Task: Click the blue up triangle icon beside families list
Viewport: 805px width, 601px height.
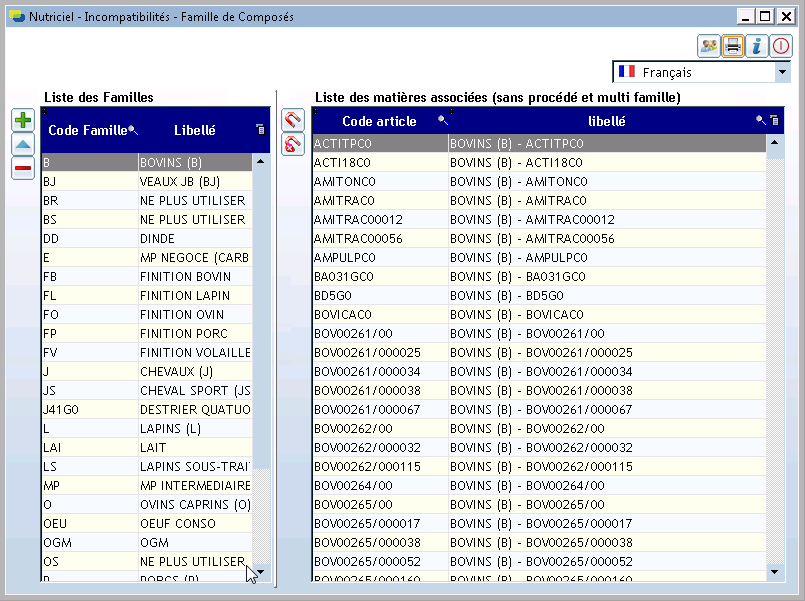Action: coord(23,144)
